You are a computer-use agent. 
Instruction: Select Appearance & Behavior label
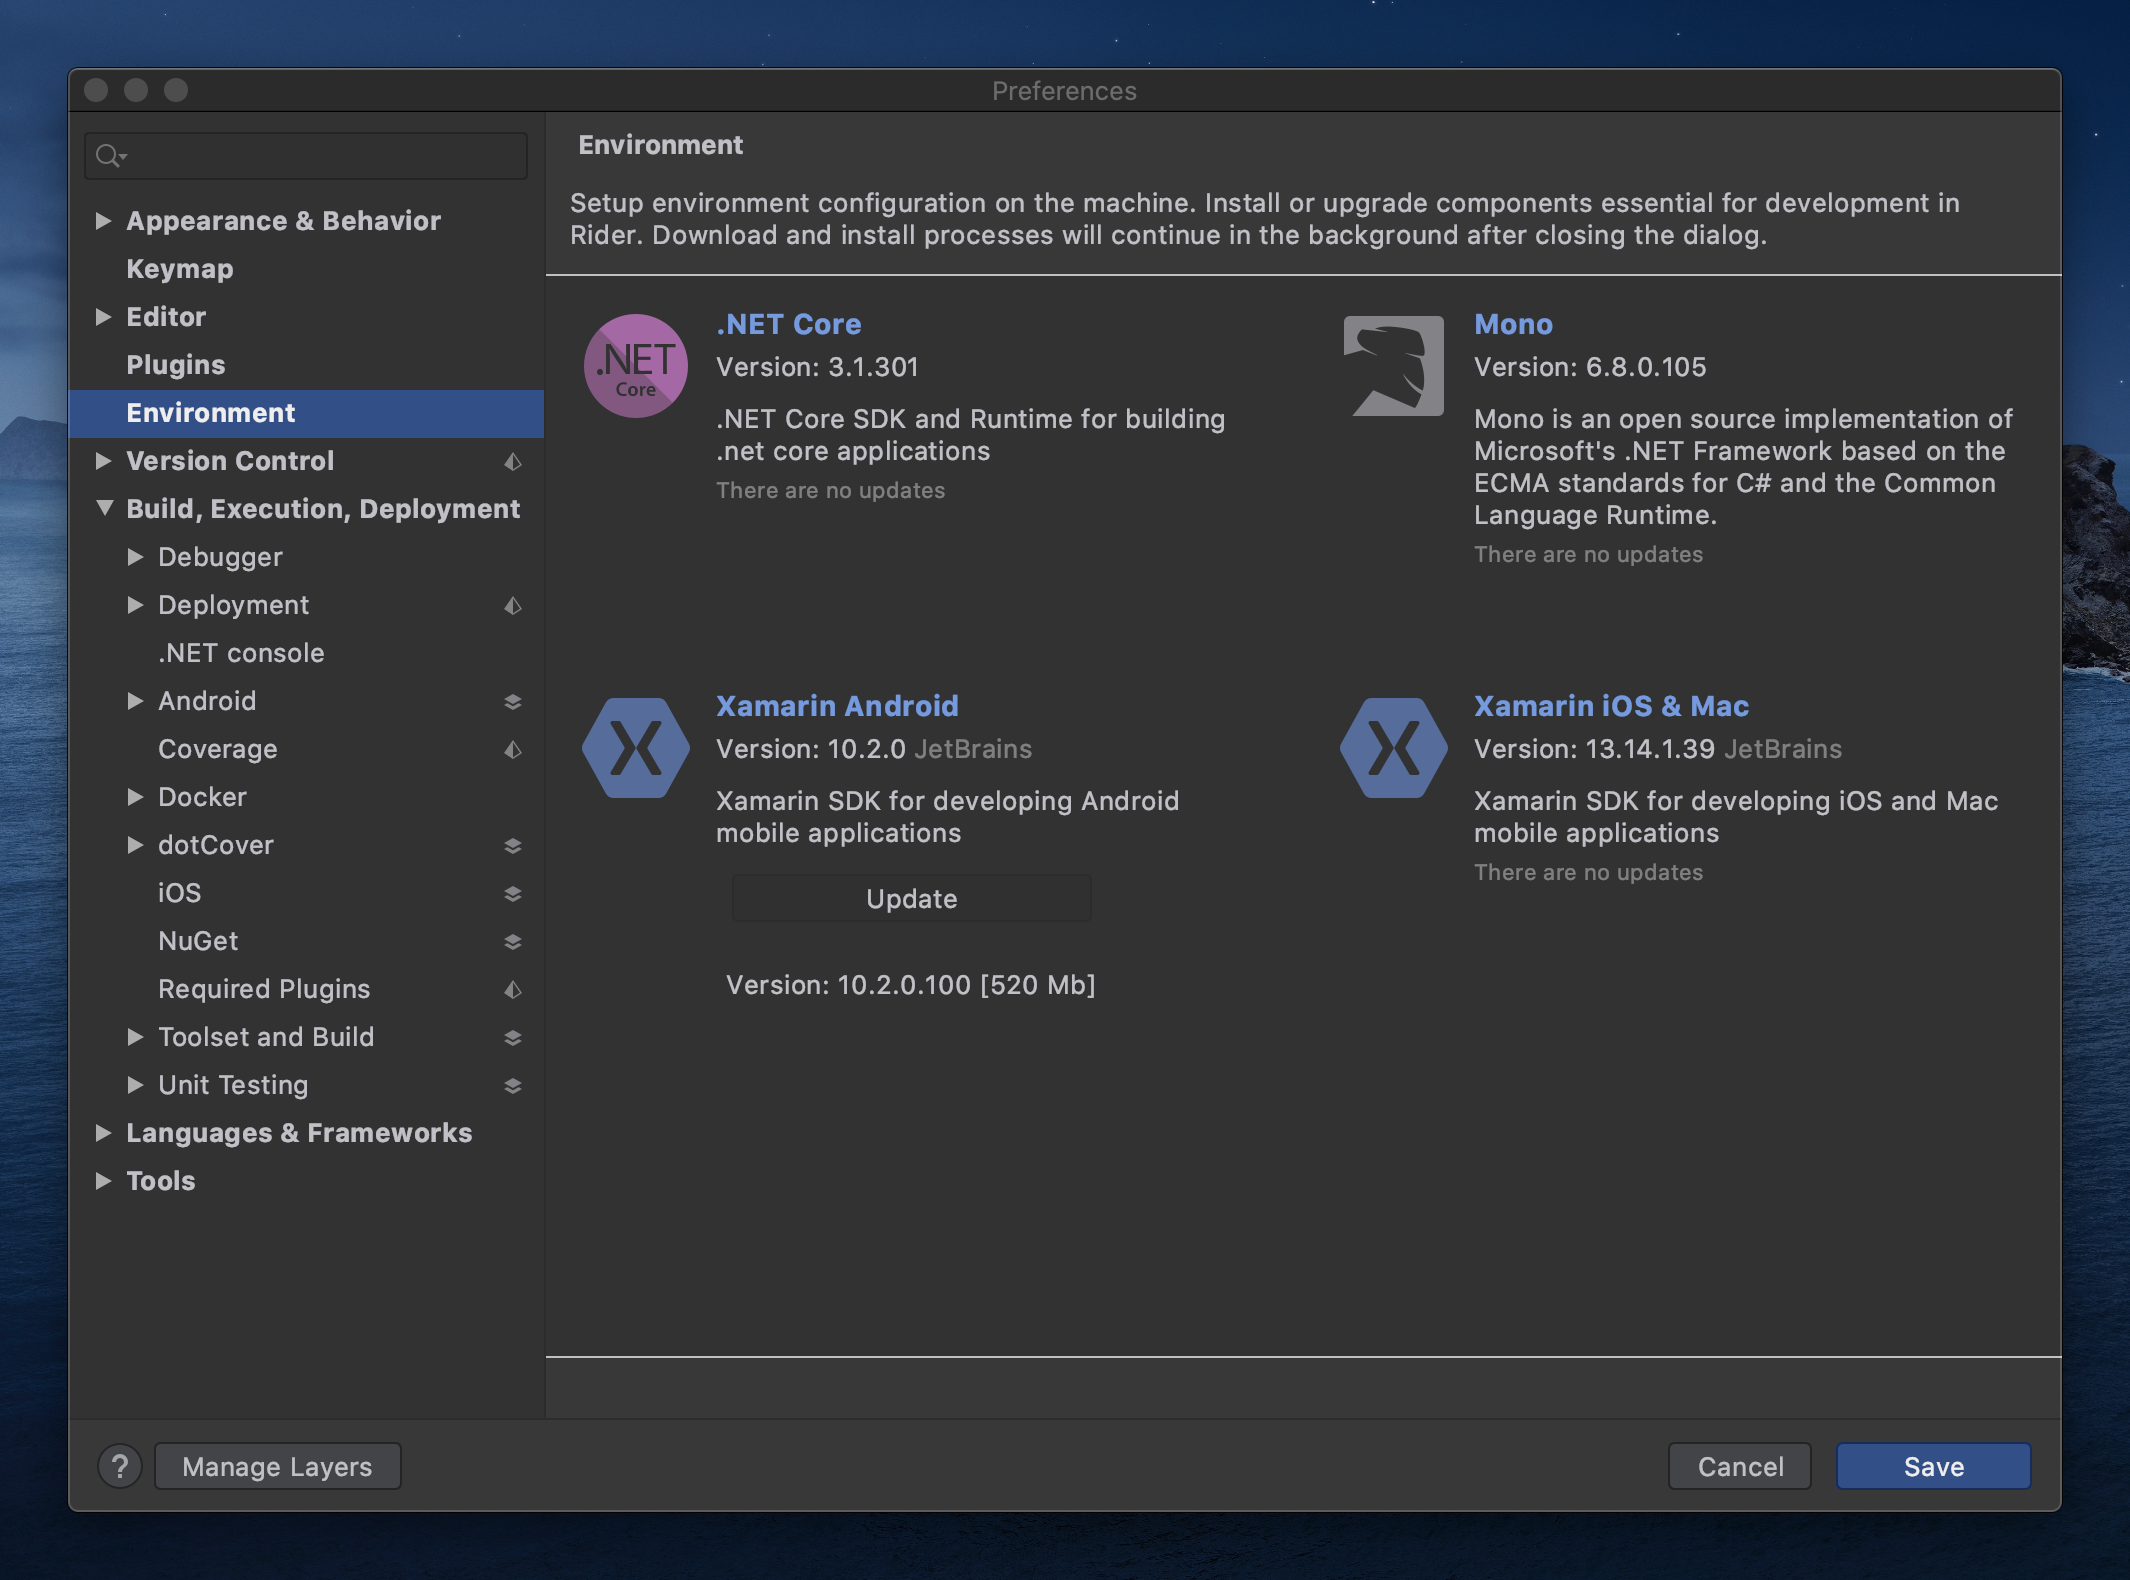click(283, 221)
